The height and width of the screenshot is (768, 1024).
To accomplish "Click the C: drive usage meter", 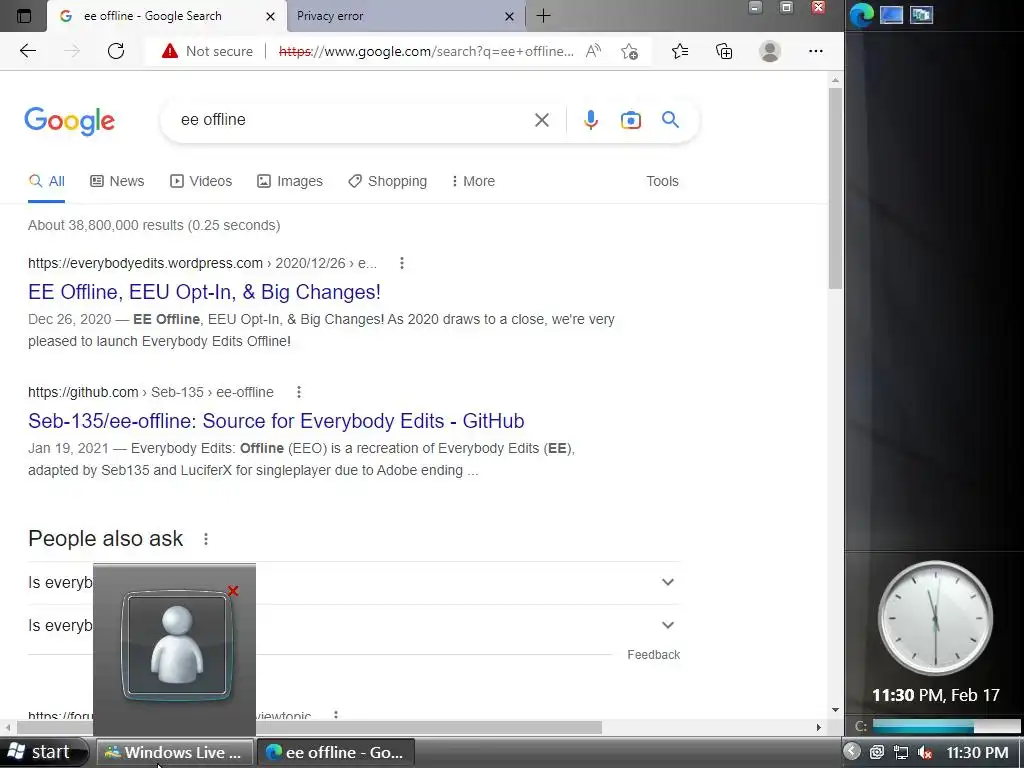I will 946,726.
